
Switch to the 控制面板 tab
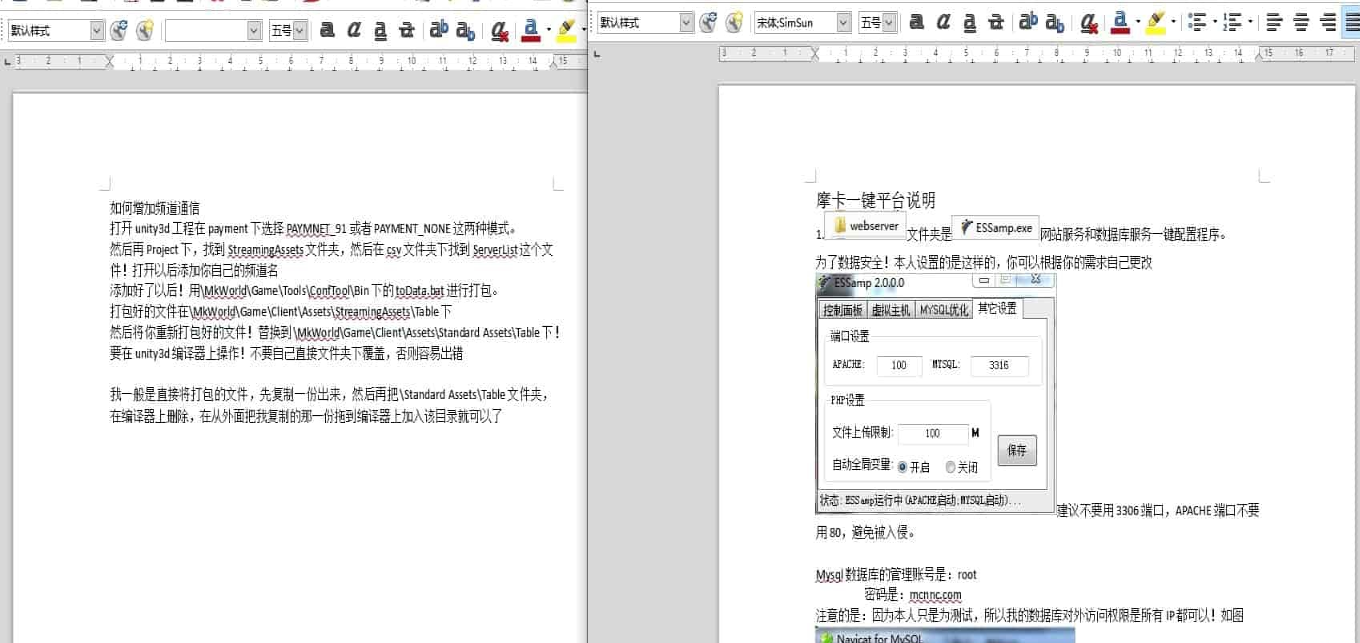841,310
